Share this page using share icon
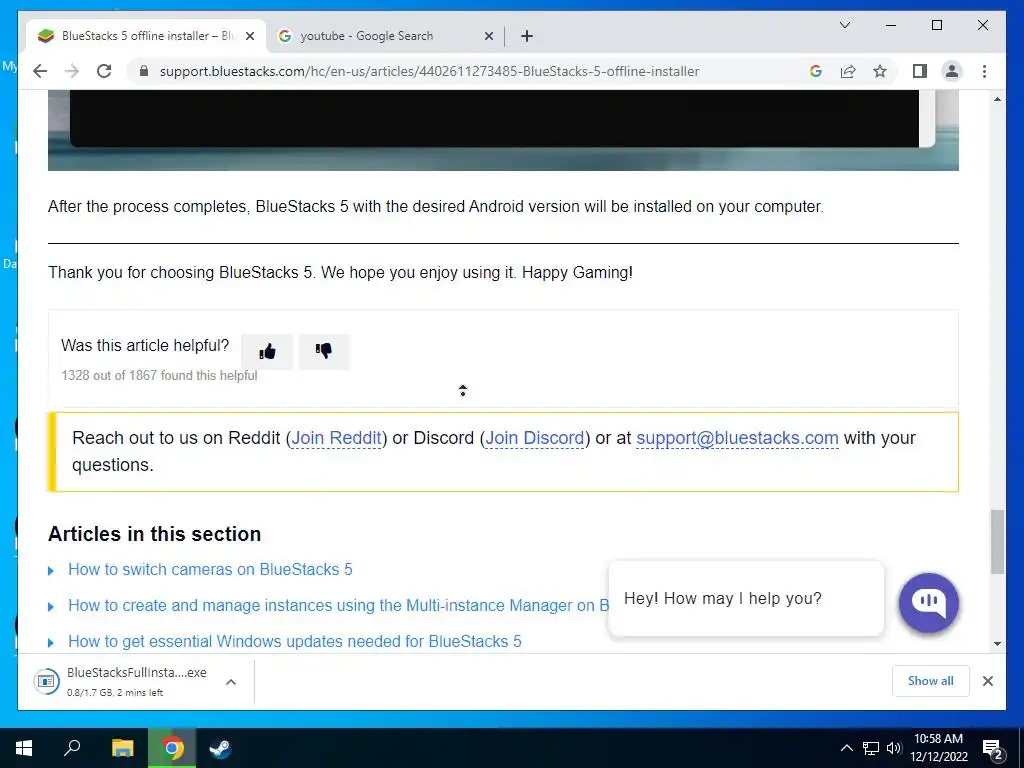Image resolution: width=1024 pixels, height=768 pixels. pos(848,71)
